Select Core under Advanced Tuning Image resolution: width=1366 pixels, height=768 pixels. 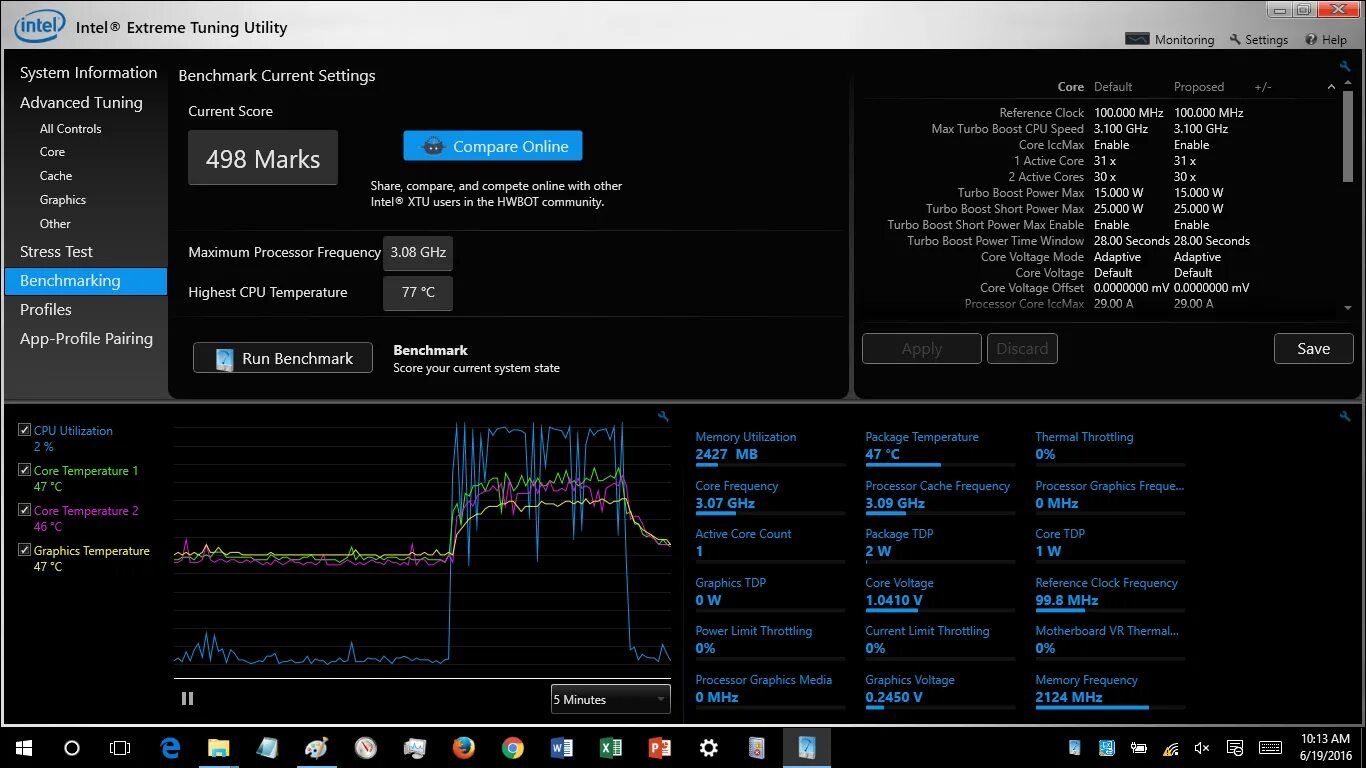pos(52,152)
